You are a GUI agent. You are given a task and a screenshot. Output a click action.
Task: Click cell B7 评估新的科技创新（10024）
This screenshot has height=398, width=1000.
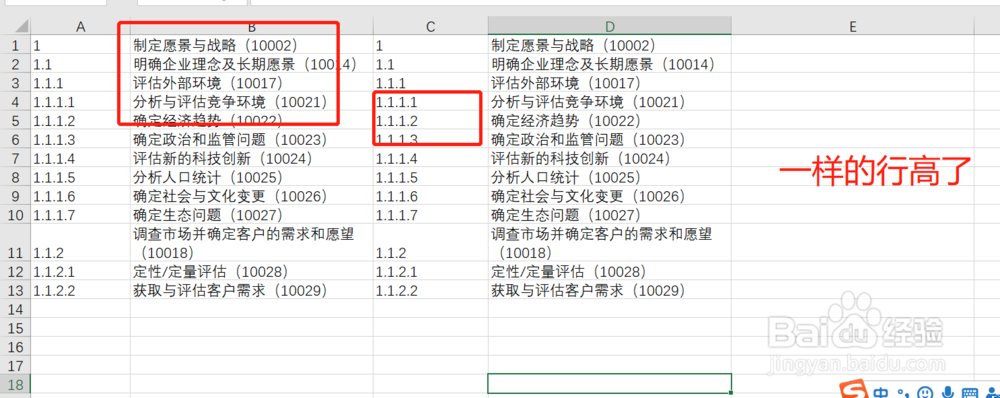pyautogui.click(x=252, y=158)
